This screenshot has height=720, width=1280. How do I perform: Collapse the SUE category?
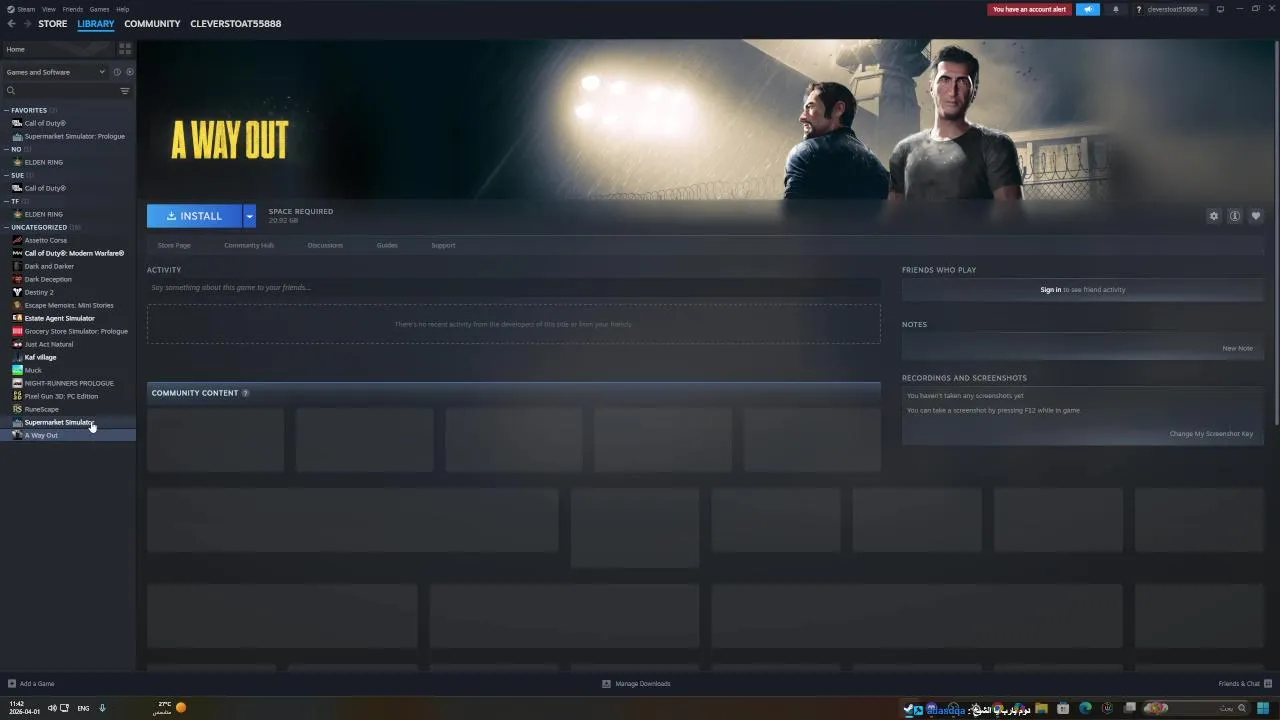(6, 175)
